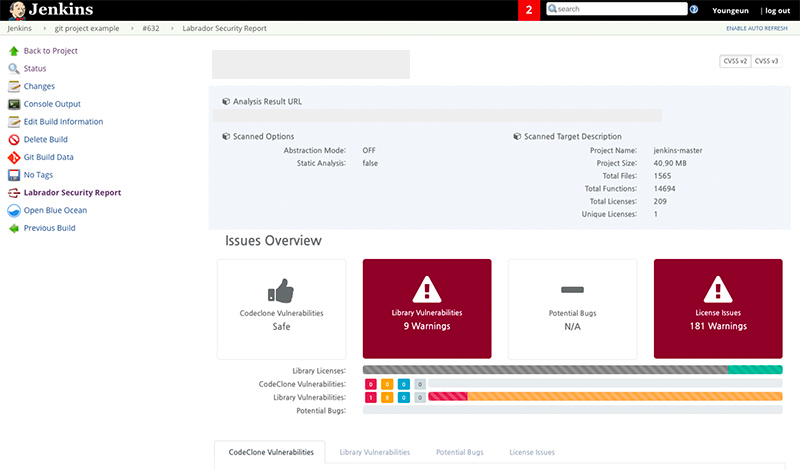
Task: Click blue severity swatch in CodeClone Vulnerabilities row
Action: 404,384
